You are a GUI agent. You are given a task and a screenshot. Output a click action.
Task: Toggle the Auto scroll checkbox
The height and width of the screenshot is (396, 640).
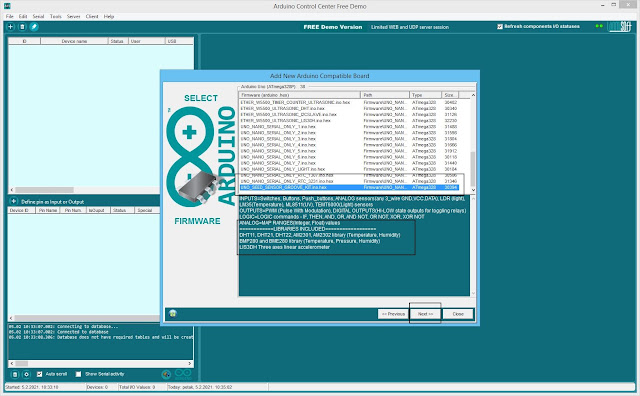click(x=40, y=374)
